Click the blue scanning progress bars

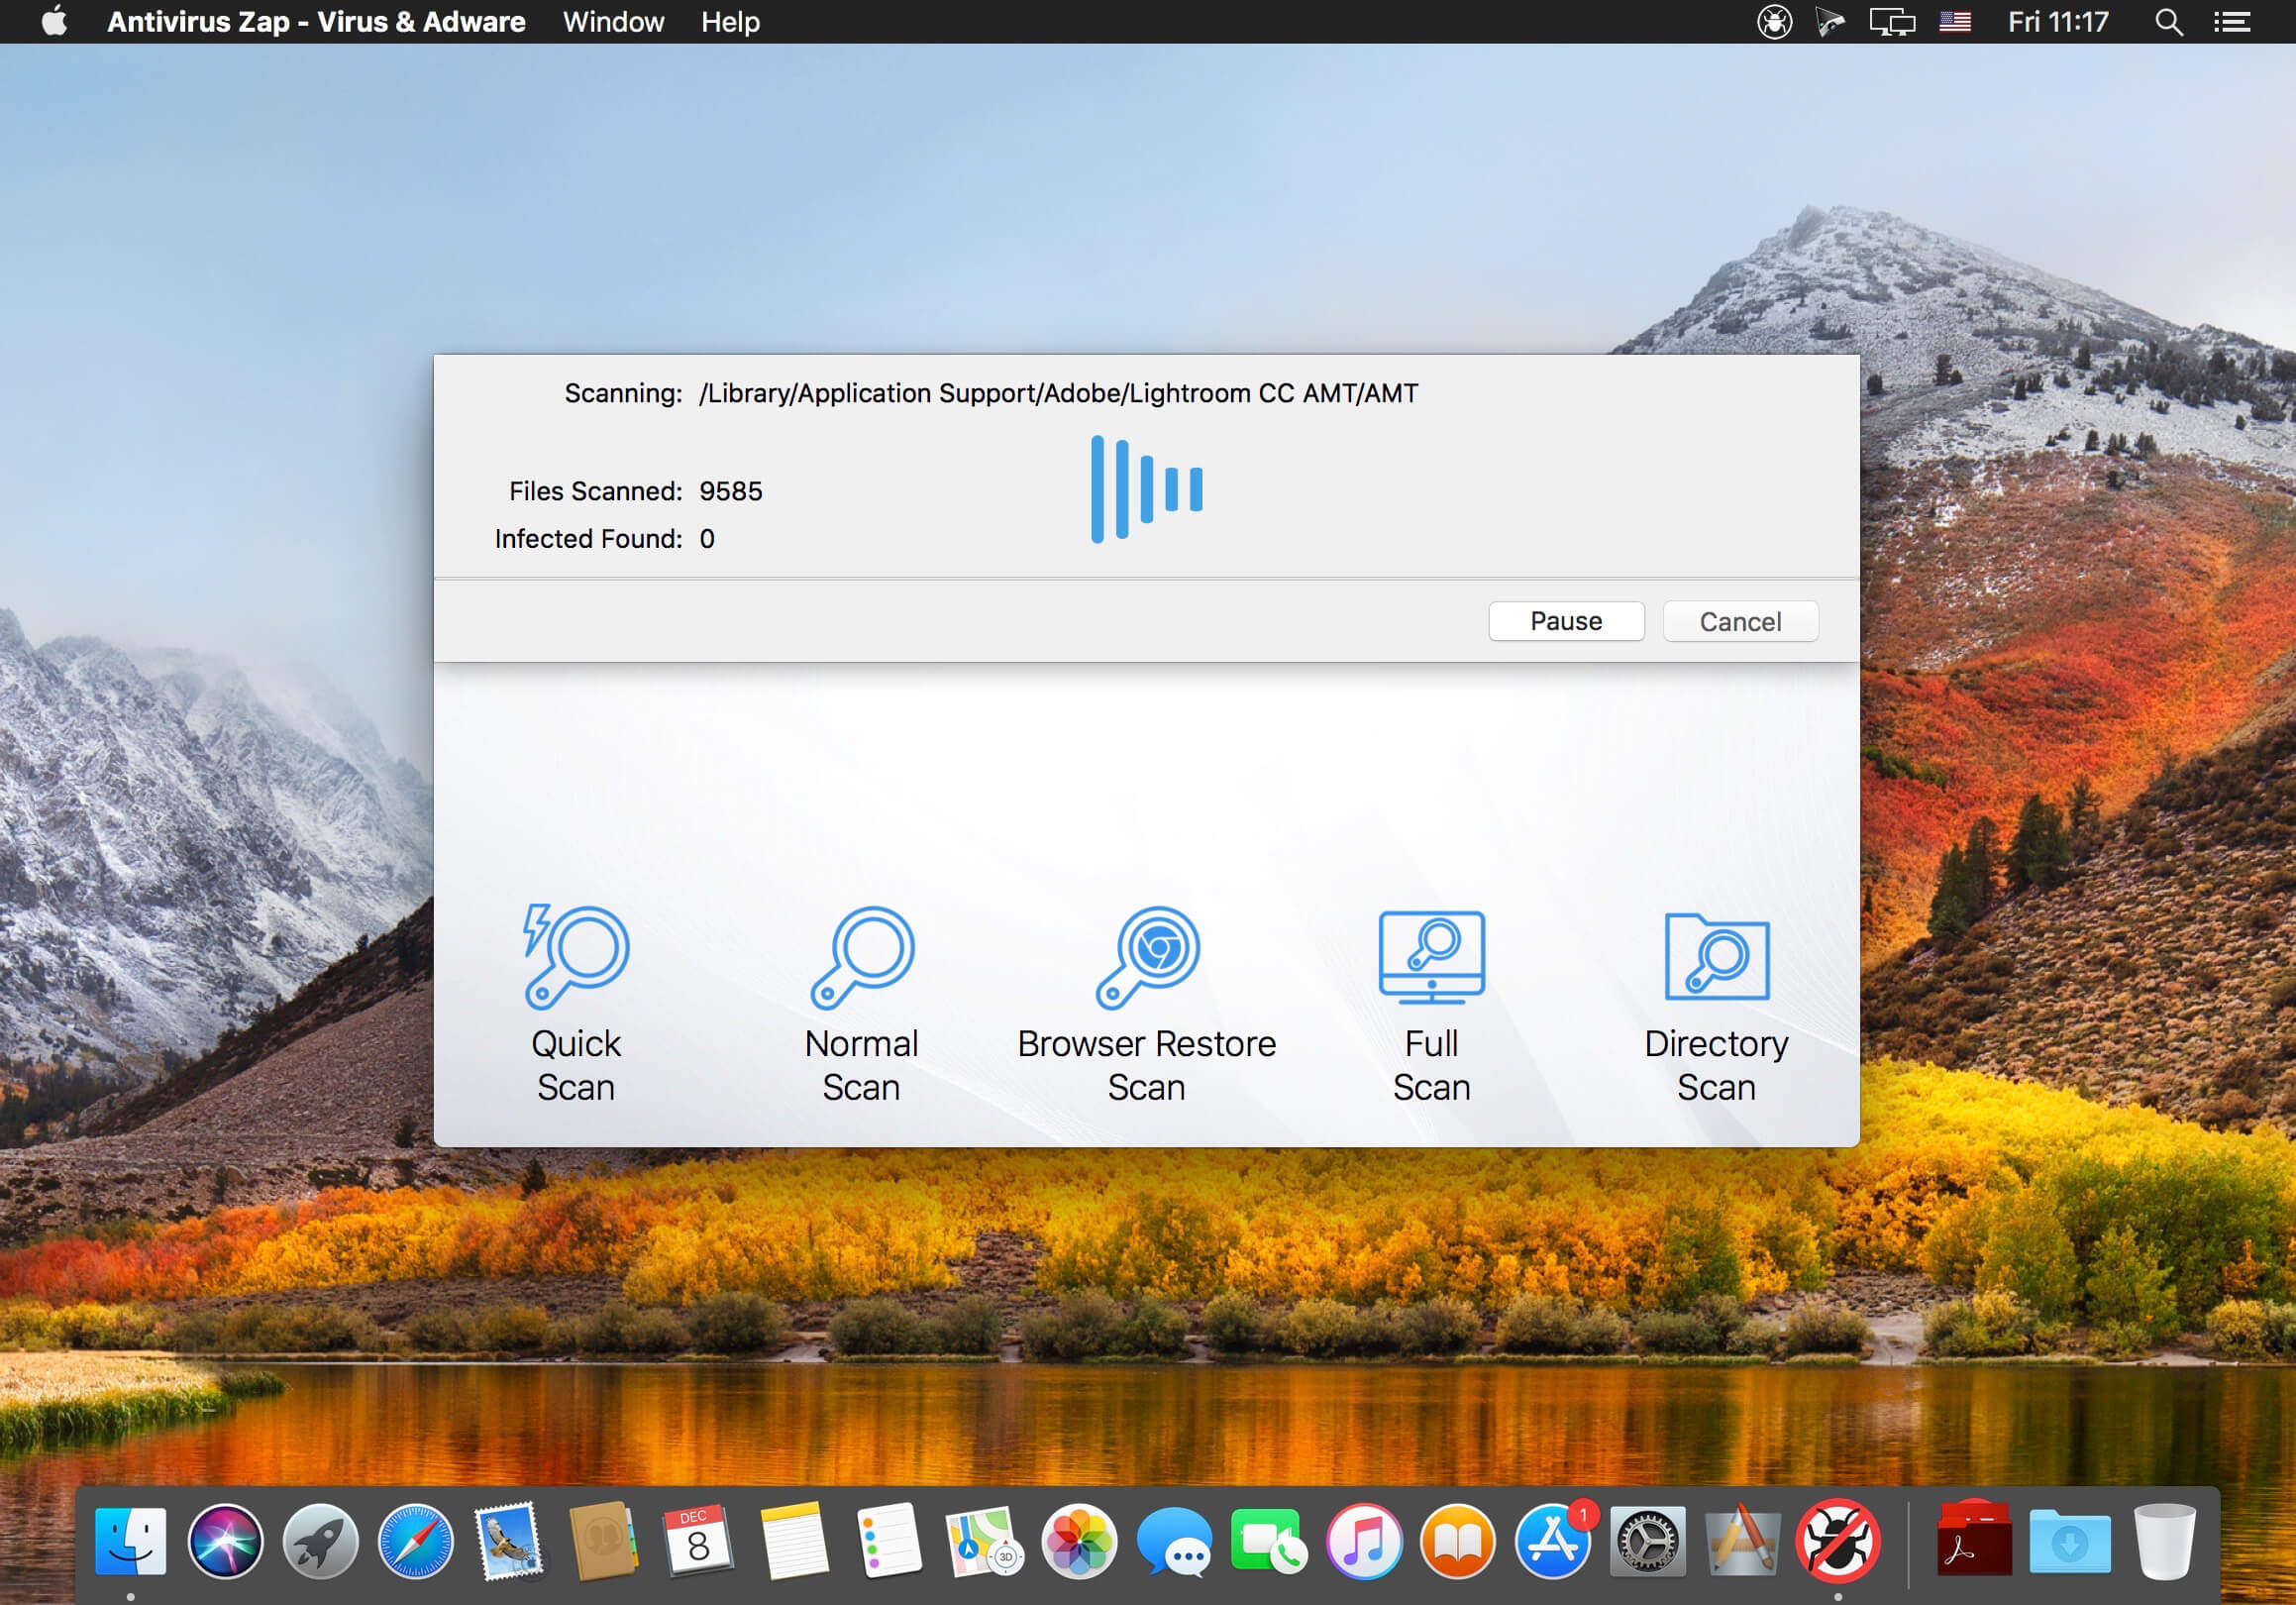point(1146,489)
